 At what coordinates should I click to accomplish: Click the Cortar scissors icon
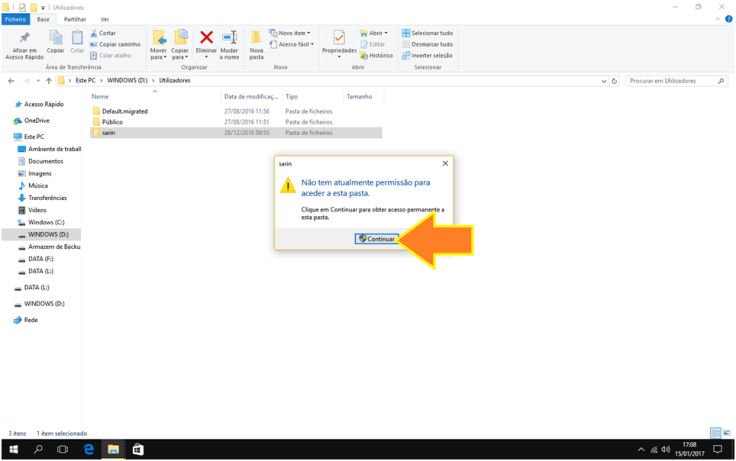[95, 33]
